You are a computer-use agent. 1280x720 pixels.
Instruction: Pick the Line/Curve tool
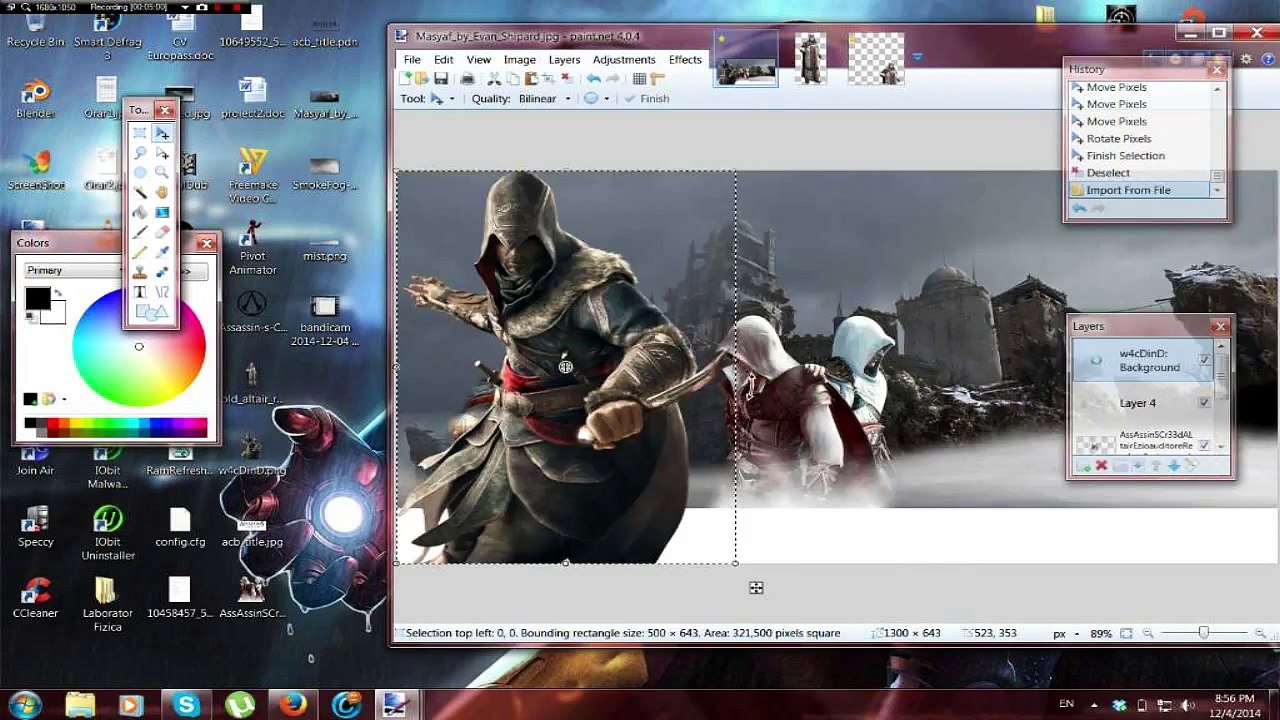162,292
